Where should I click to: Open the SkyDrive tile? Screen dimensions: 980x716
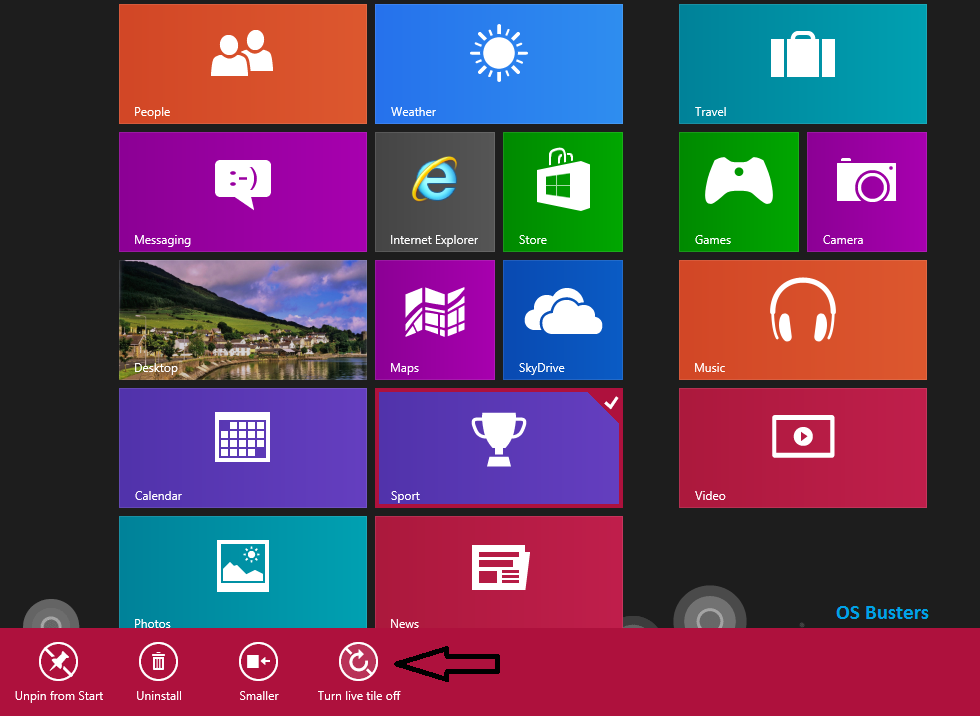tap(562, 319)
